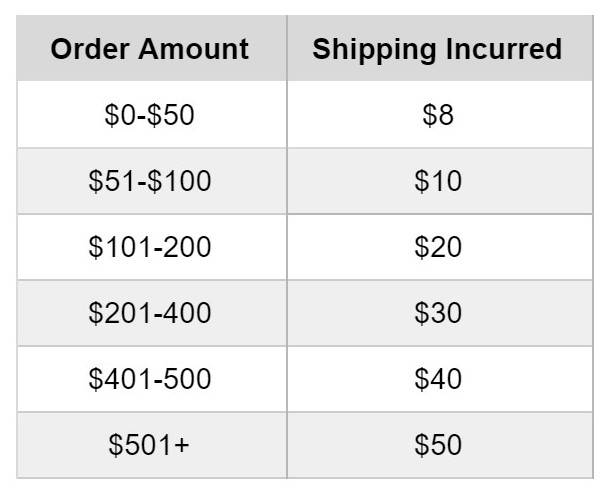The image size is (604, 491).
Task: Select the $40 shipping cost
Action: click(438, 379)
